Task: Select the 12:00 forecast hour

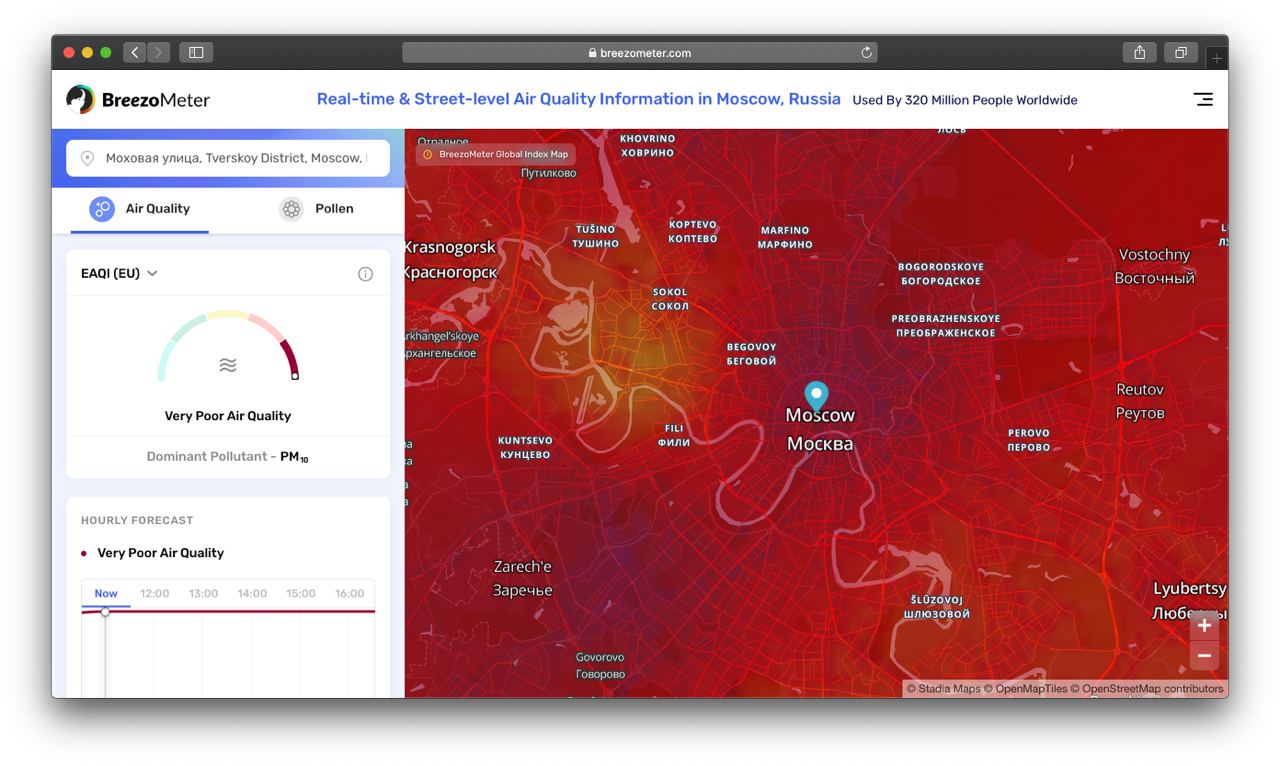Action: 155,593
